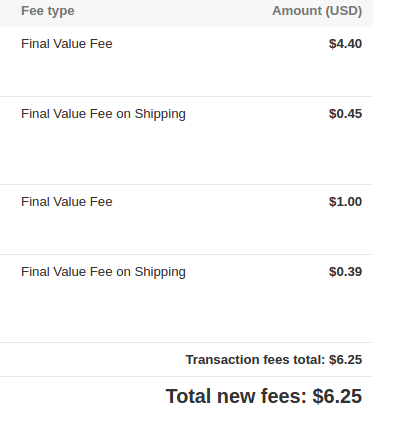Click the "Amount (USD)" column header
Viewport: 393px width, 427px height.
317,11
